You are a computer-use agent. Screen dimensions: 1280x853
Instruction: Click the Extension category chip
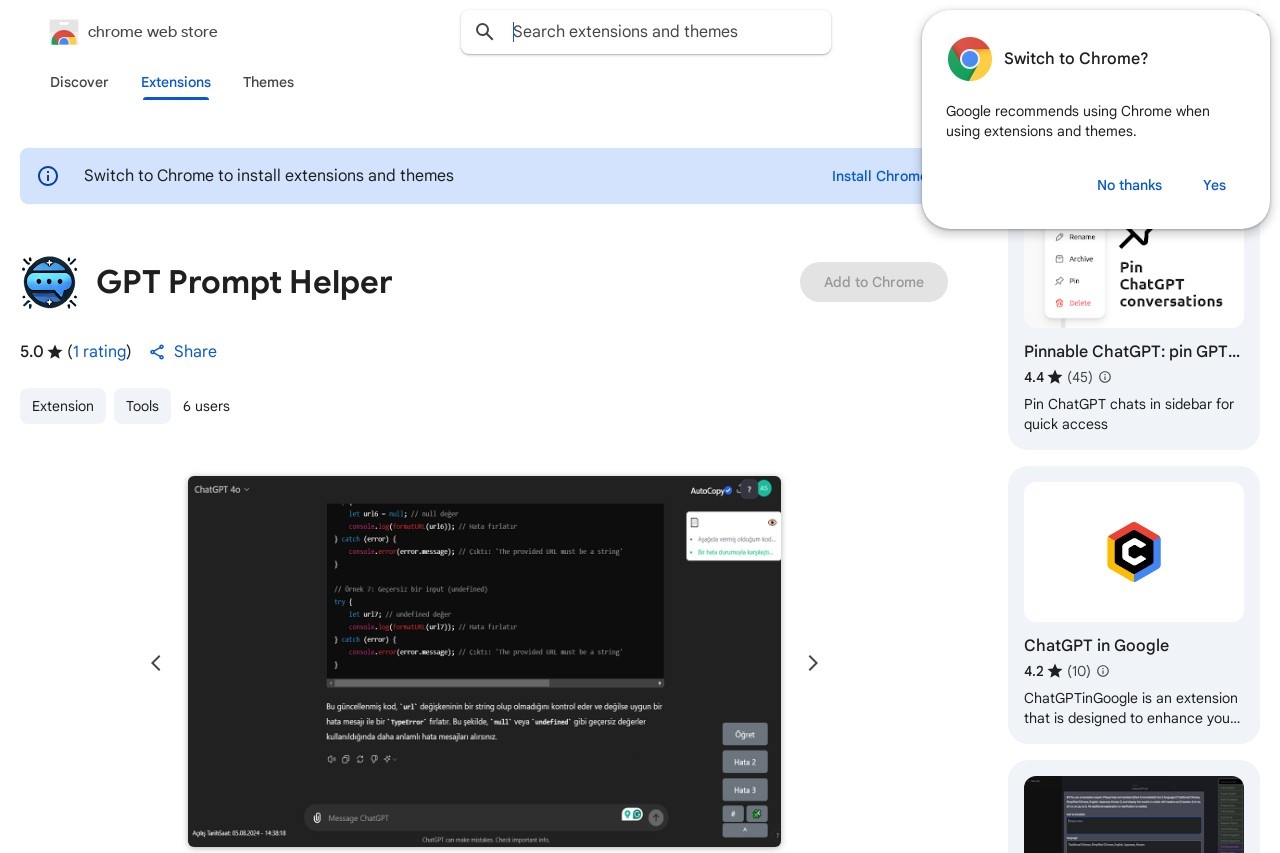coord(63,406)
